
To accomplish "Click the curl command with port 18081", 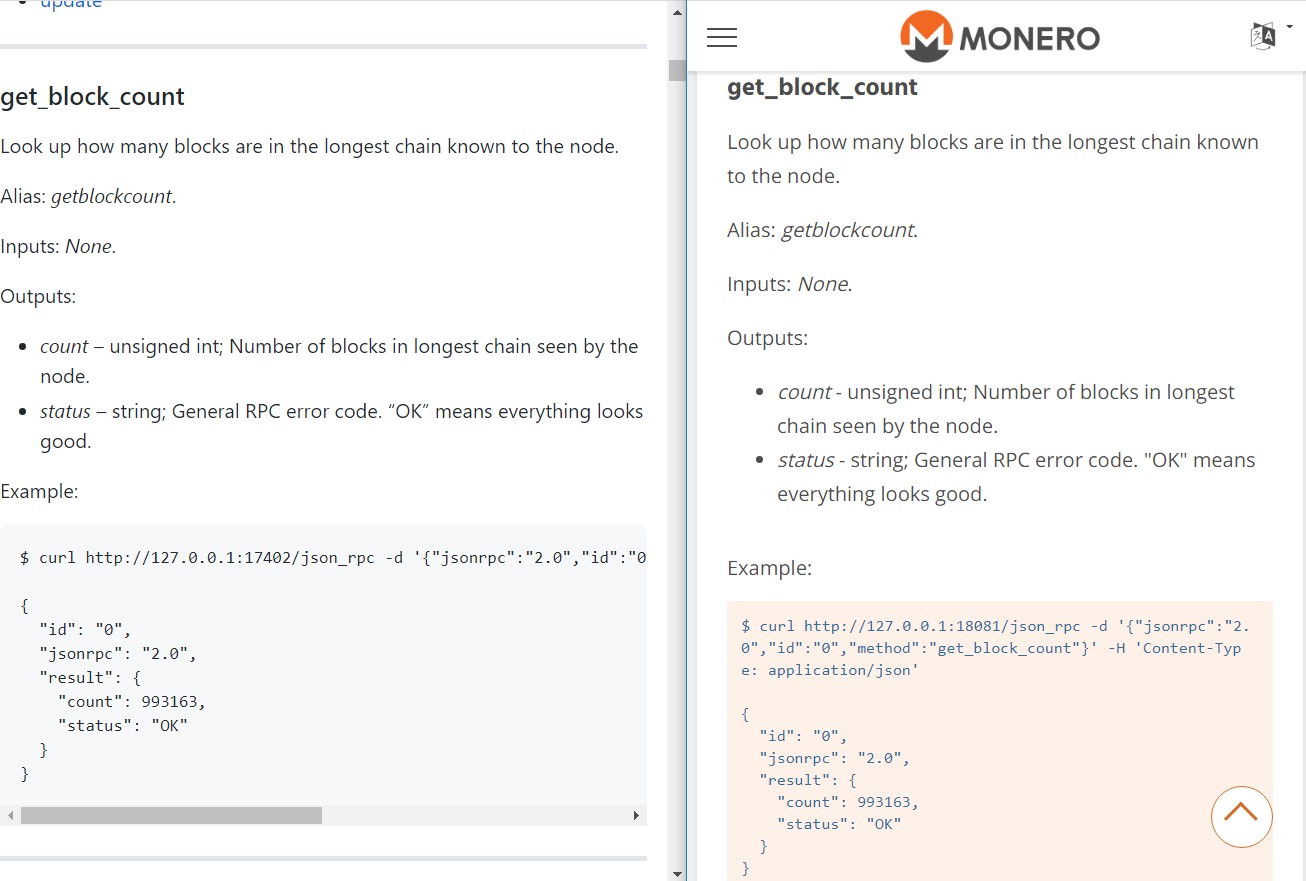I will pyautogui.click(x=995, y=648).
